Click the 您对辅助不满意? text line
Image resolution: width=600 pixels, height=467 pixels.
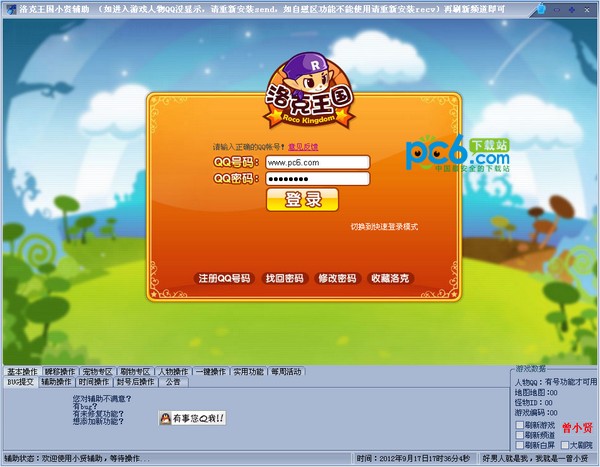[x=102, y=399]
